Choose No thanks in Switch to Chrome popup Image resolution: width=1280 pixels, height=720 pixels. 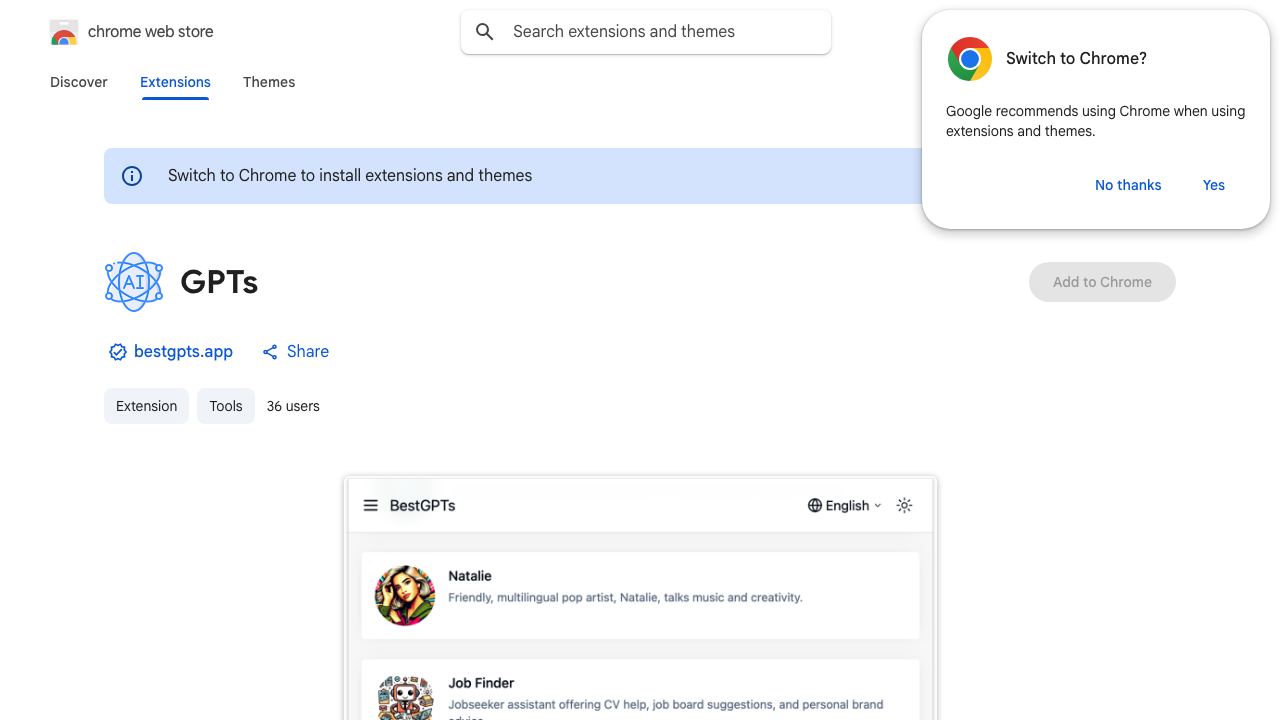coord(1128,185)
